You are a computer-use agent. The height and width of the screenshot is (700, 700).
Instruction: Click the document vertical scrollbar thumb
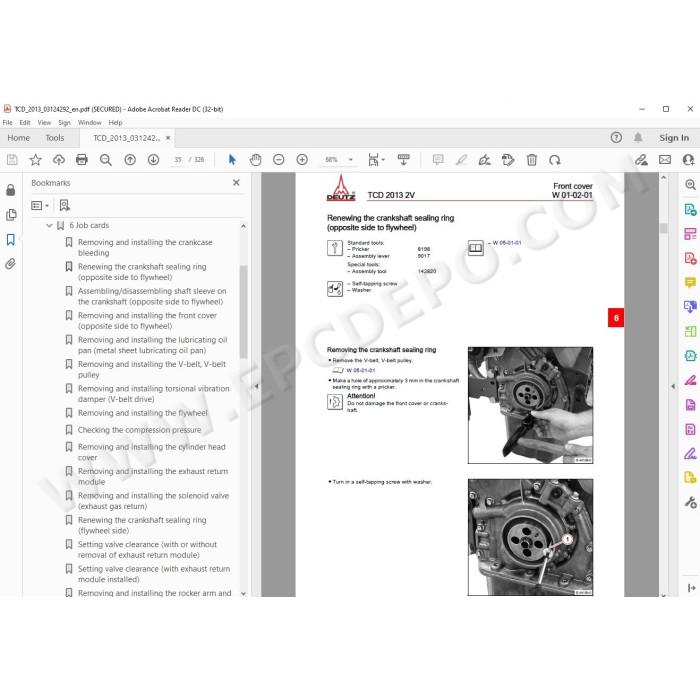tap(663, 228)
